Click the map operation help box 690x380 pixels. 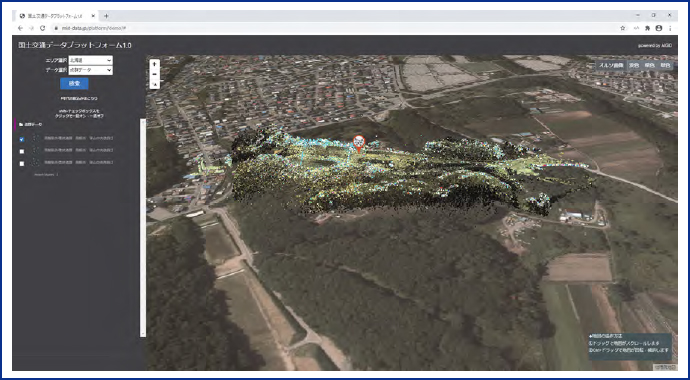[x=629, y=347]
